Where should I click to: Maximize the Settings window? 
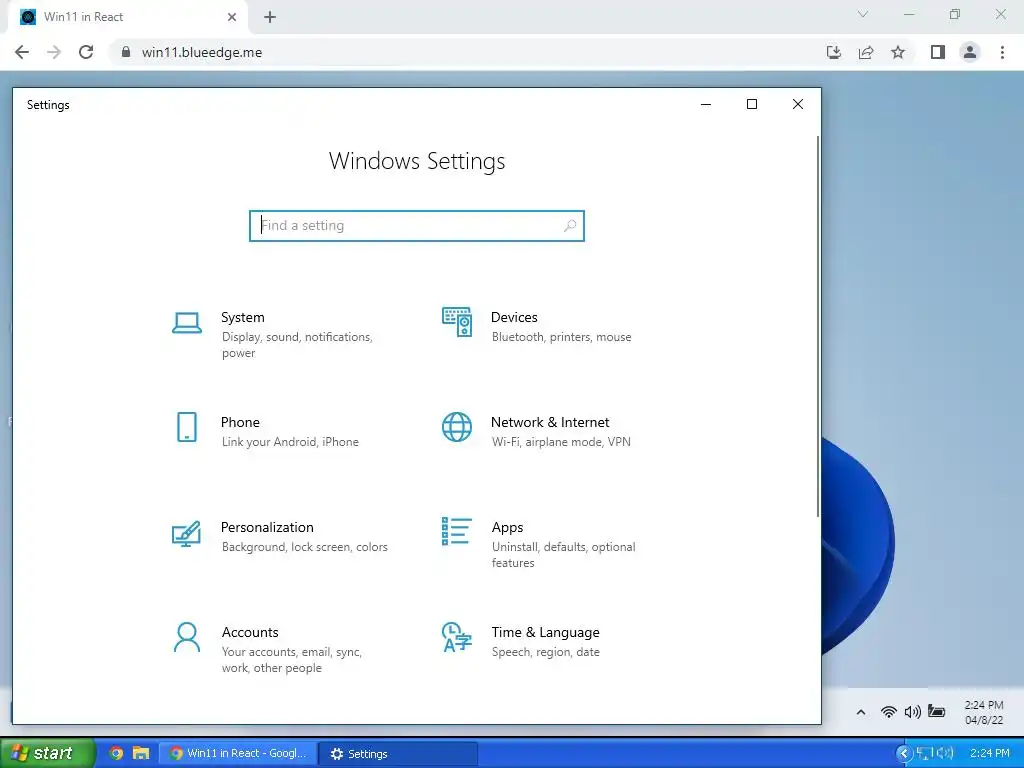752,104
